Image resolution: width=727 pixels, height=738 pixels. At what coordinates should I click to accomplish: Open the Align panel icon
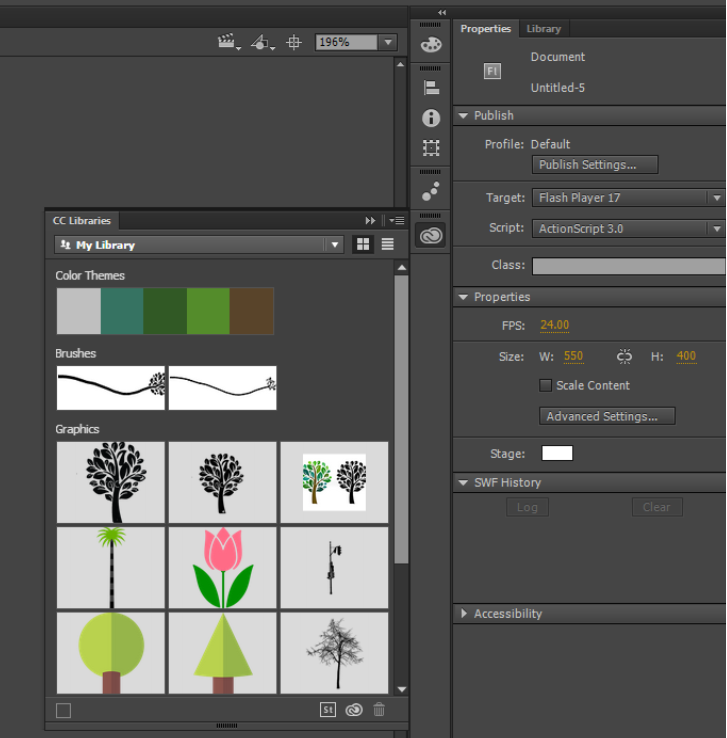pyautogui.click(x=431, y=88)
